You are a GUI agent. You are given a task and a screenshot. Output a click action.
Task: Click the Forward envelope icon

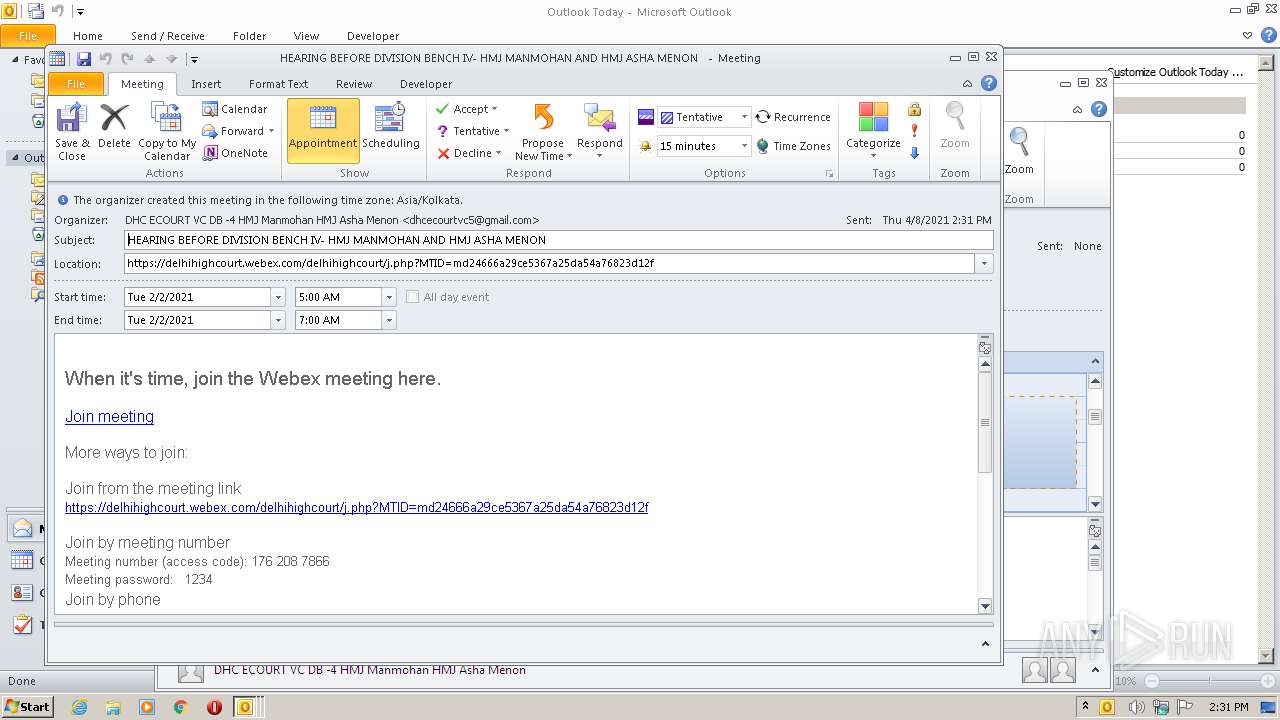pyautogui.click(x=210, y=131)
